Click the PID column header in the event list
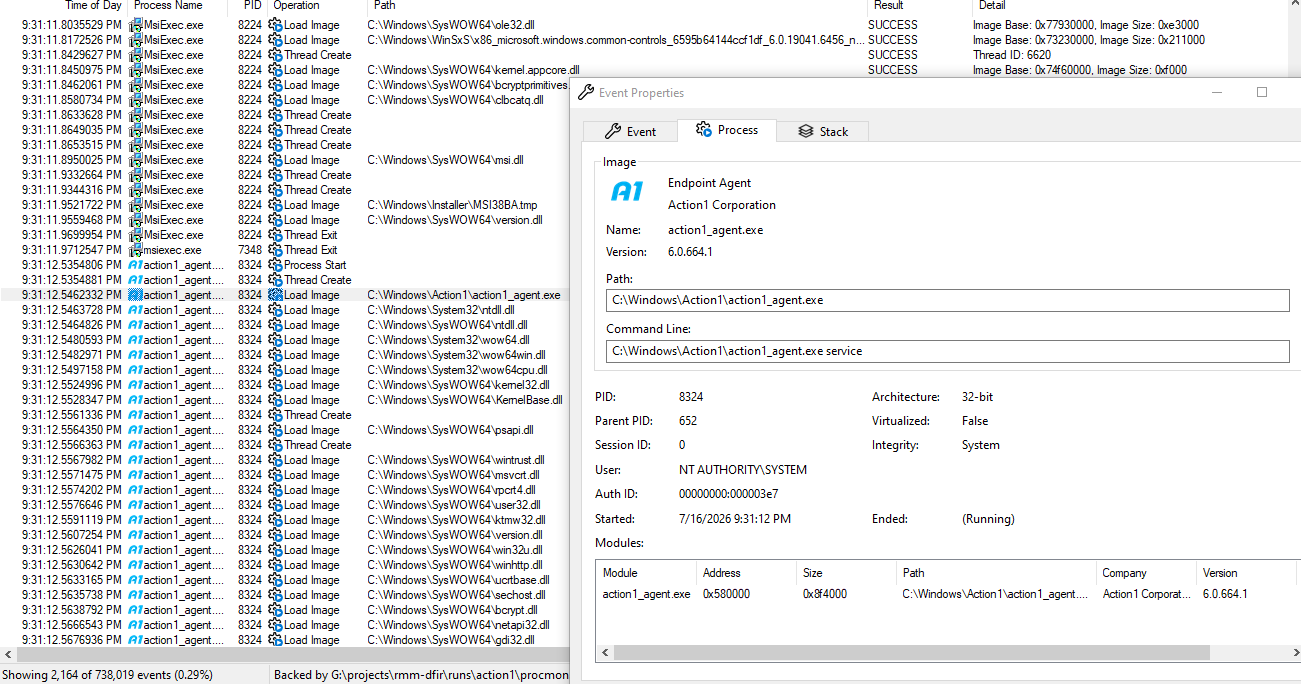Viewport: 1301px width, 684px height. [251, 6]
